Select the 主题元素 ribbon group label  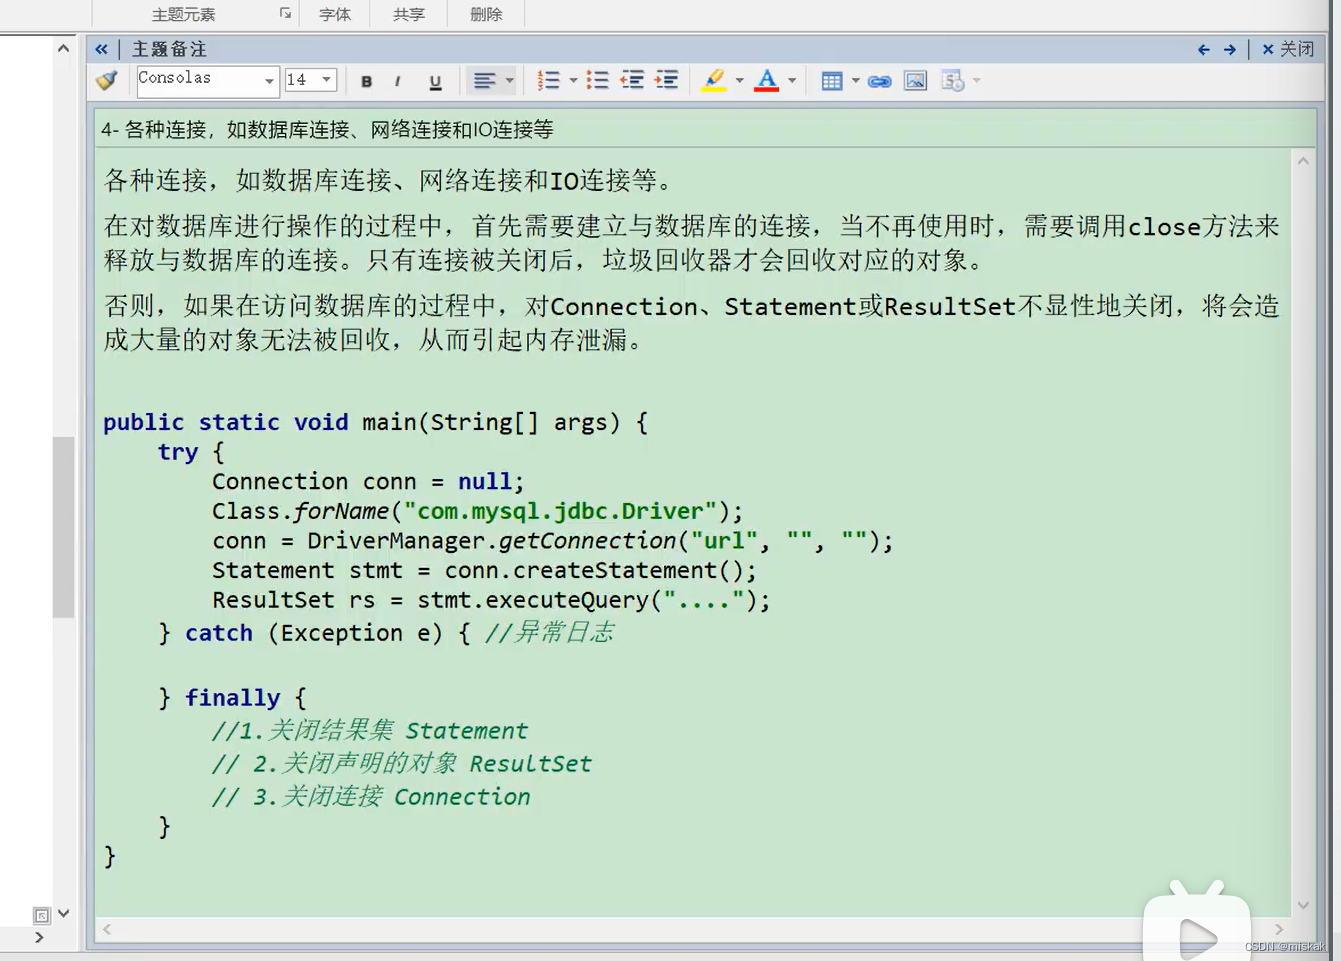(x=183, y=14)
